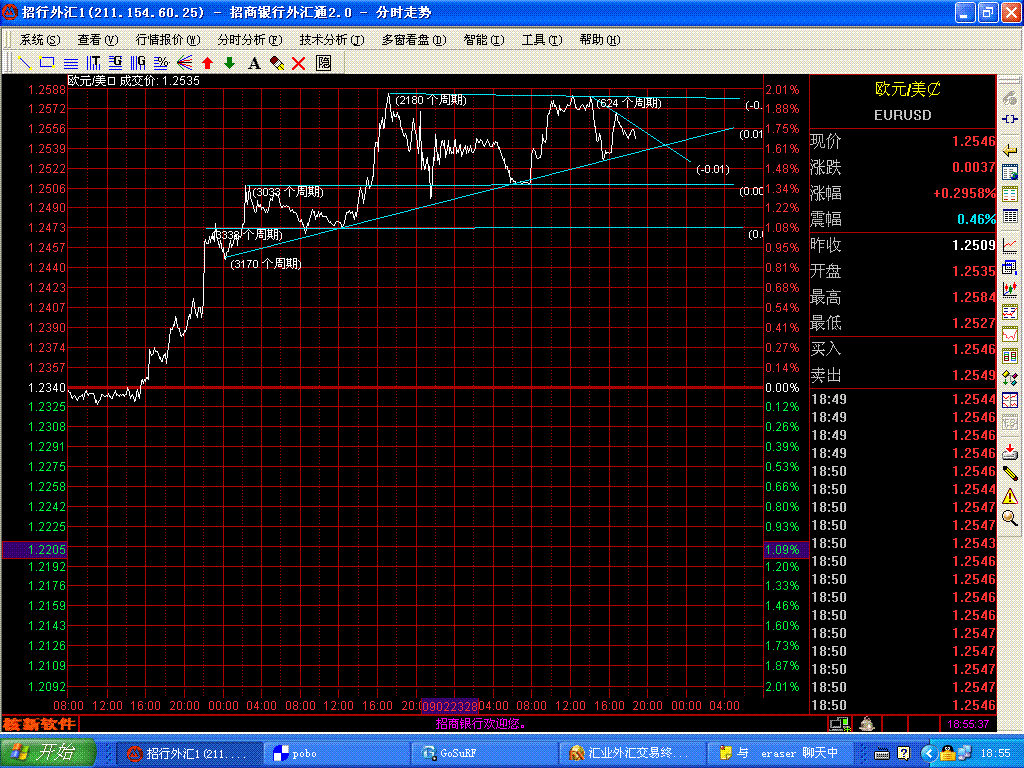Open the 系统(S) menu
Screen dimensions: 1024x768
[40, 40]
